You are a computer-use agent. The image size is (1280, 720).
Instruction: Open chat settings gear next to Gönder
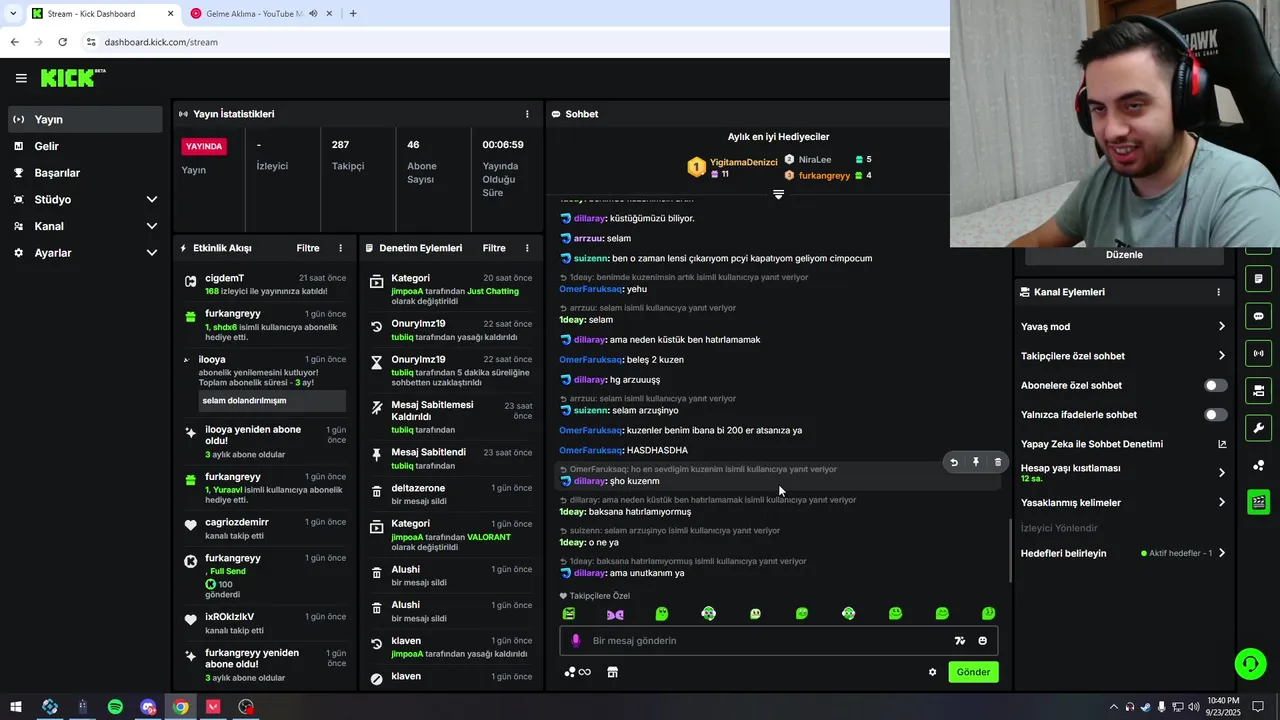click(x=932, y=672)
